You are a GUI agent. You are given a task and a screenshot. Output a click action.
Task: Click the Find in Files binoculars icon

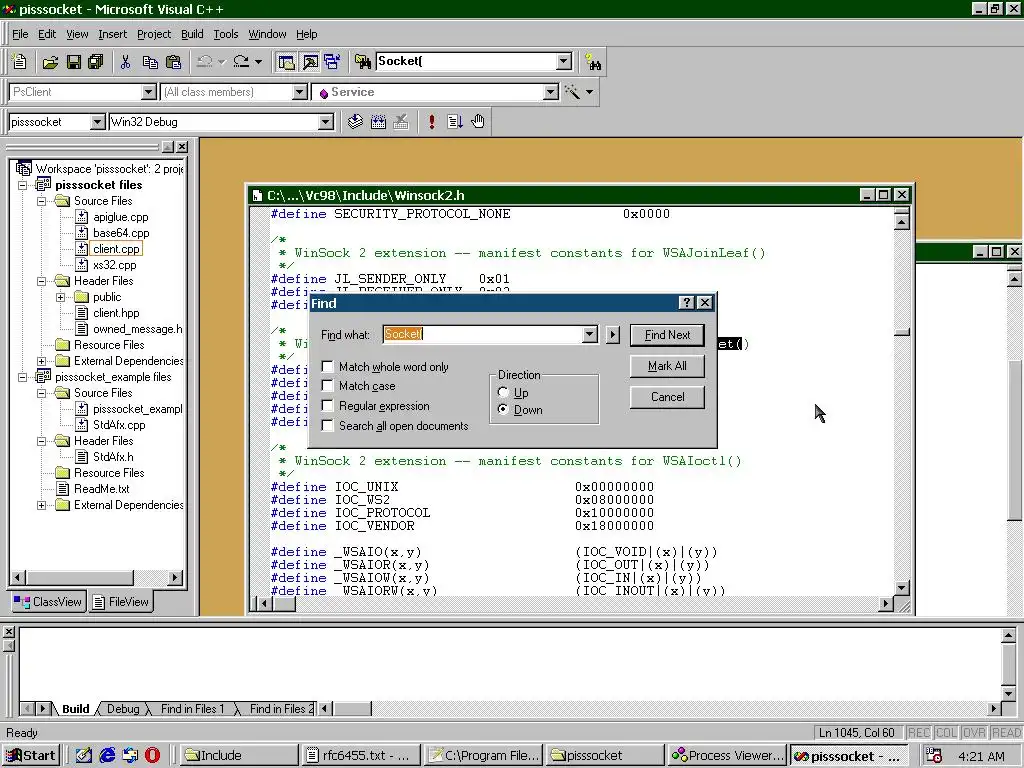click(x=362, y=62)
